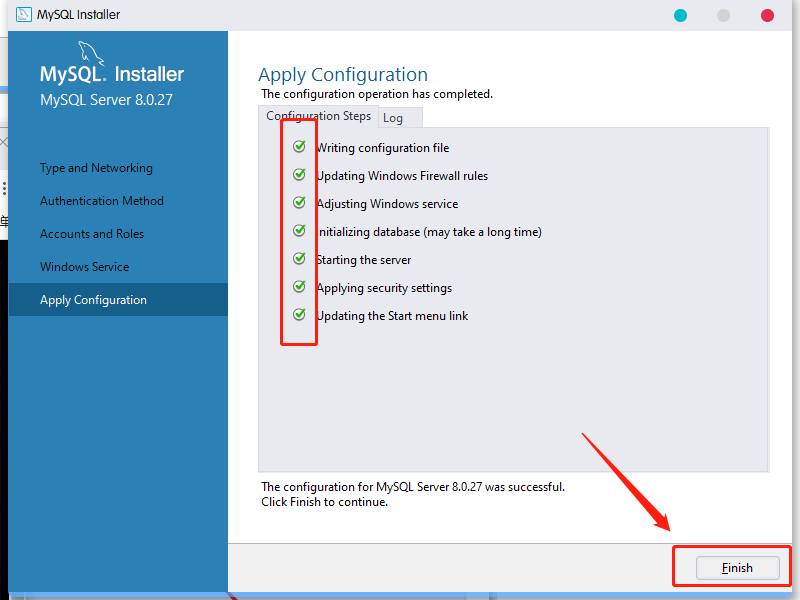800x600 pixels.
Task: Click the check icon for Initializing database
Action: 299,231
